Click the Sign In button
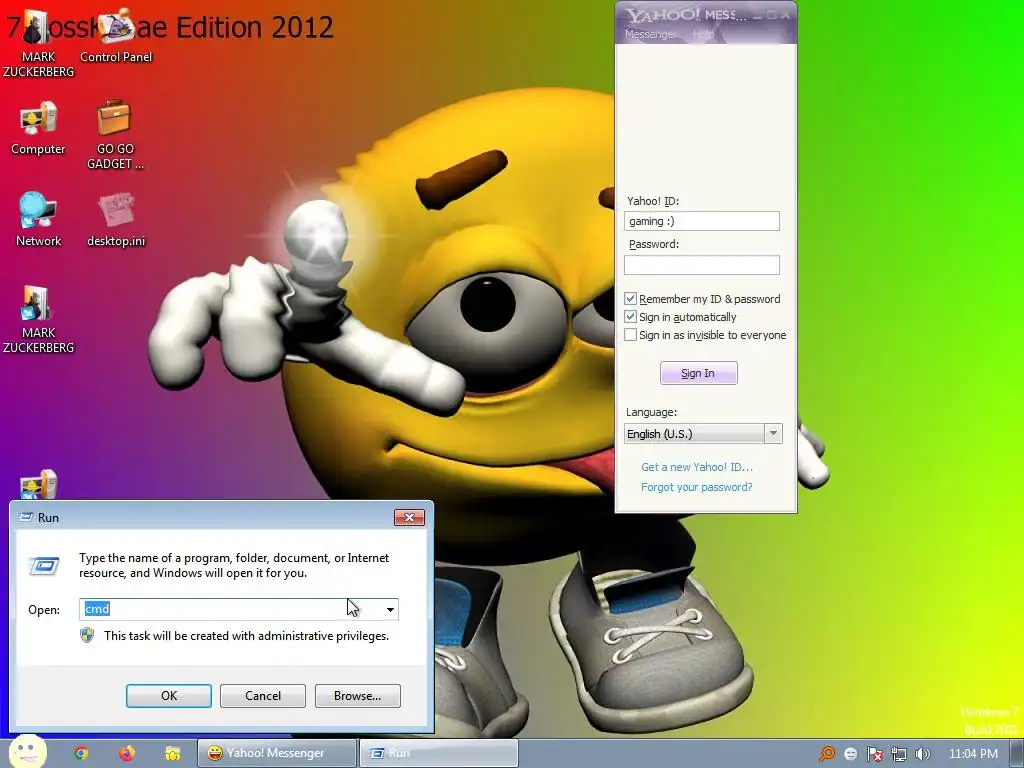This screenshot has width=1024, height=768. 698,373
